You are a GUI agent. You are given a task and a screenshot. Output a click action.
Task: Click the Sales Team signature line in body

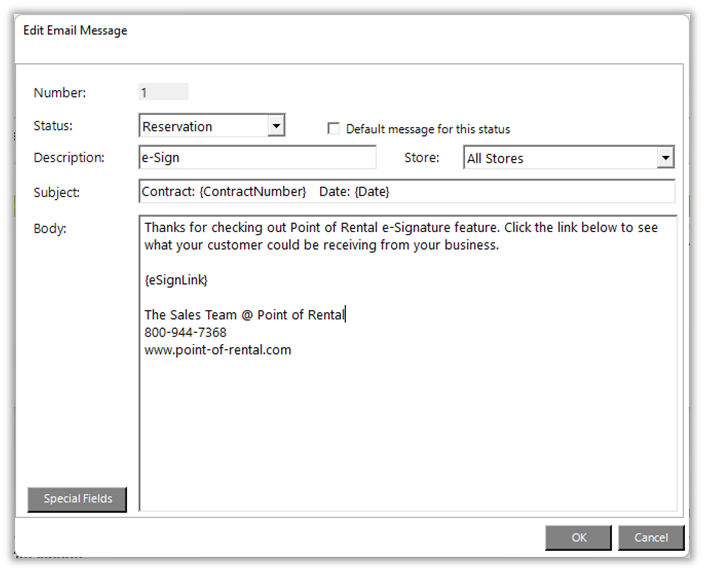244,315
